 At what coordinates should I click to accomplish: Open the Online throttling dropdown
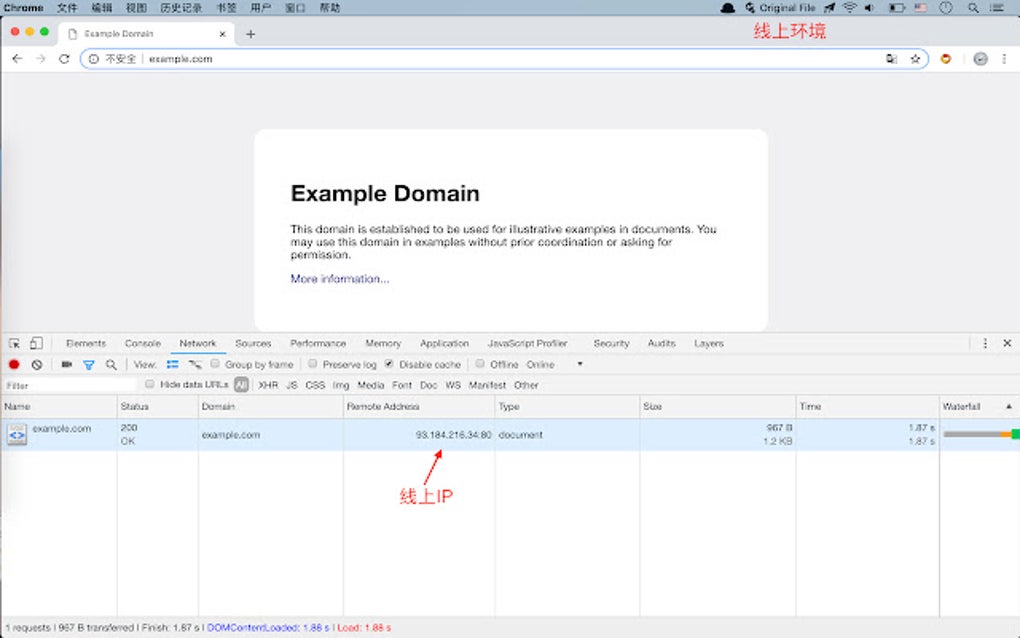pos(554,364)
